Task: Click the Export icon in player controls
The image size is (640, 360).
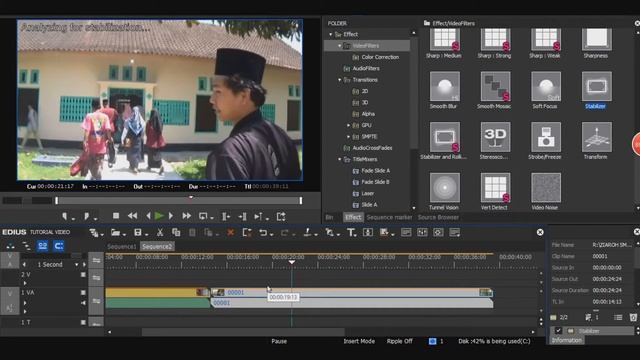Action: (281, 216)
